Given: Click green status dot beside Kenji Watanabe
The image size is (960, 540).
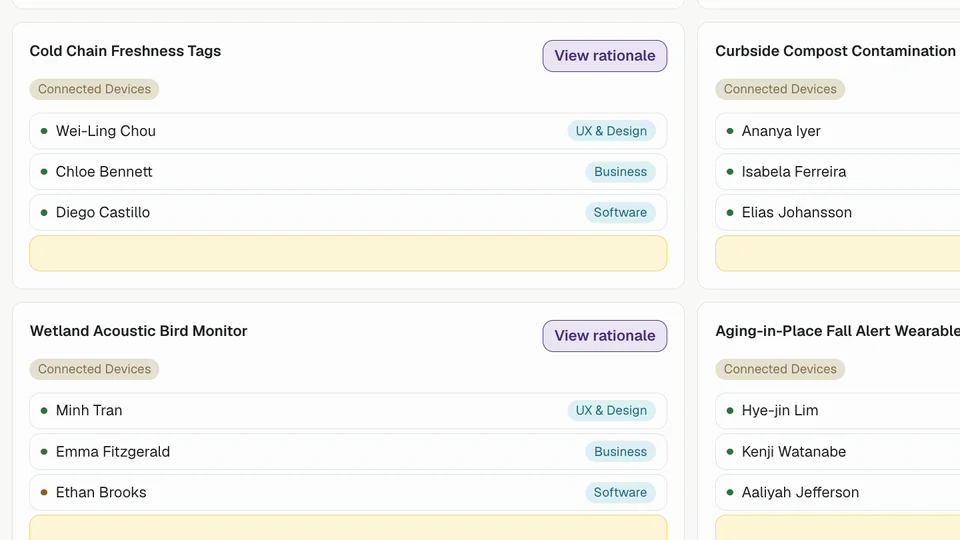Looking at the screenshot, I should [730, 452].
